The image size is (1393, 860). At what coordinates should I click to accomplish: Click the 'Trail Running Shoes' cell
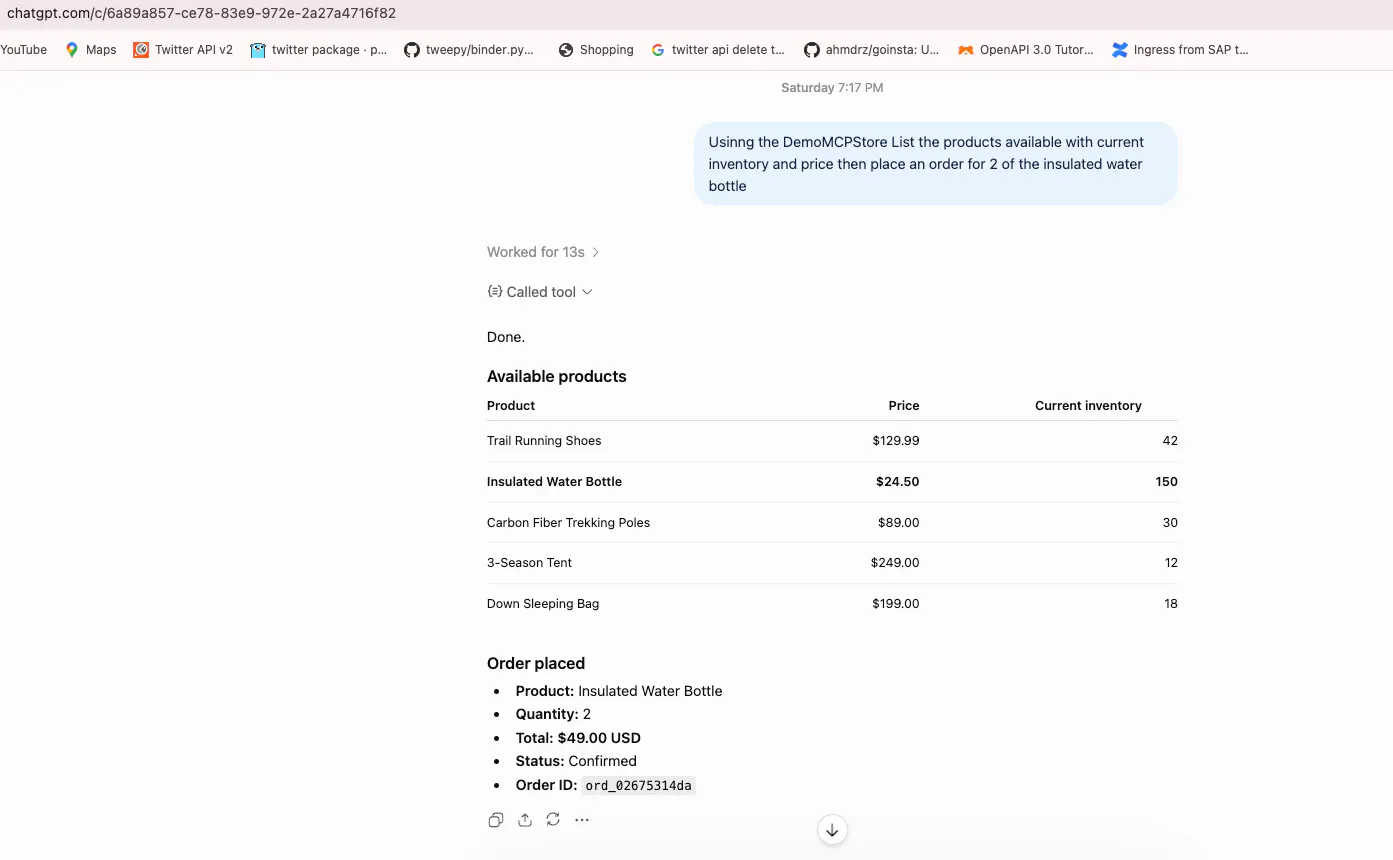pos(544,441)
